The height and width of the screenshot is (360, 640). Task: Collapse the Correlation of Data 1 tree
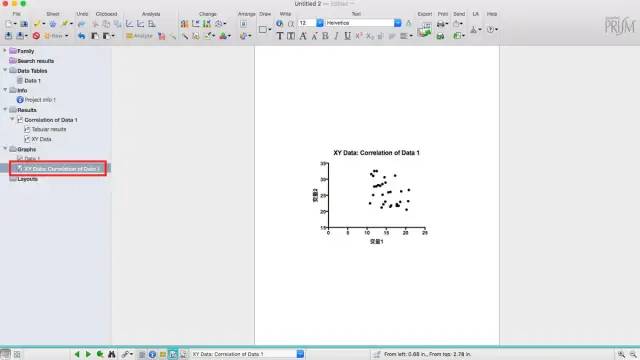(x=12, y=119)
